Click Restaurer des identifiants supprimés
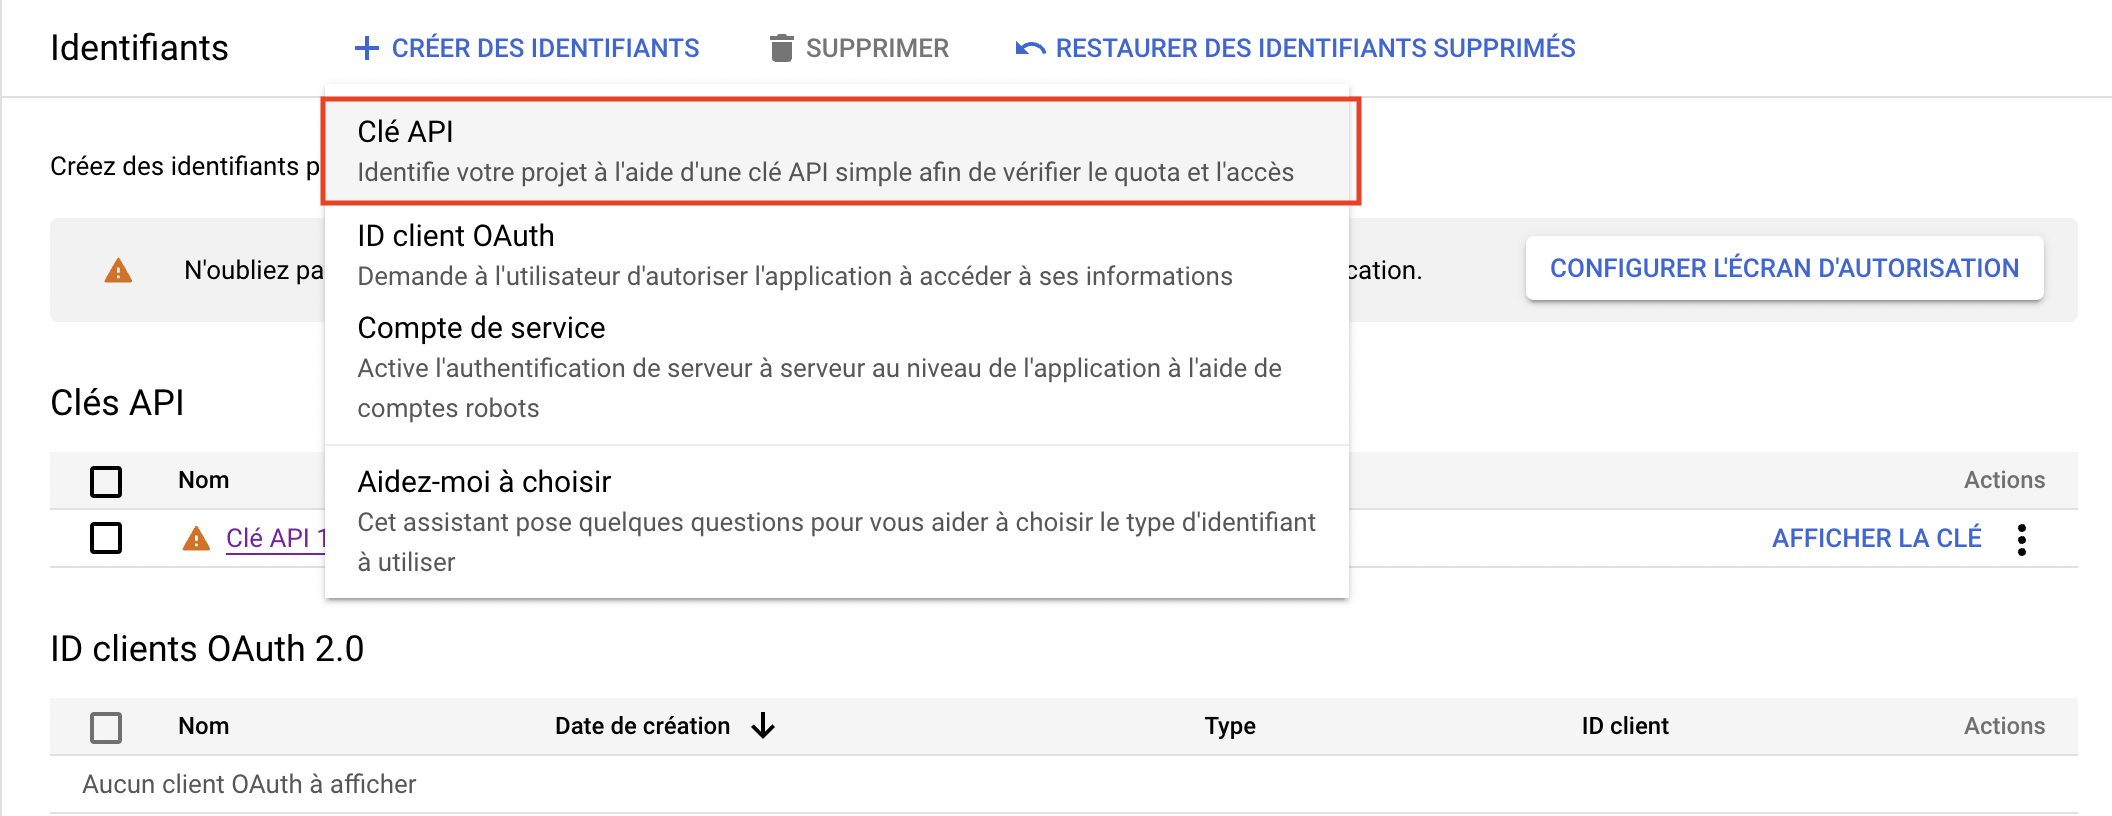2112x816 pixels. click(1295, 48)
